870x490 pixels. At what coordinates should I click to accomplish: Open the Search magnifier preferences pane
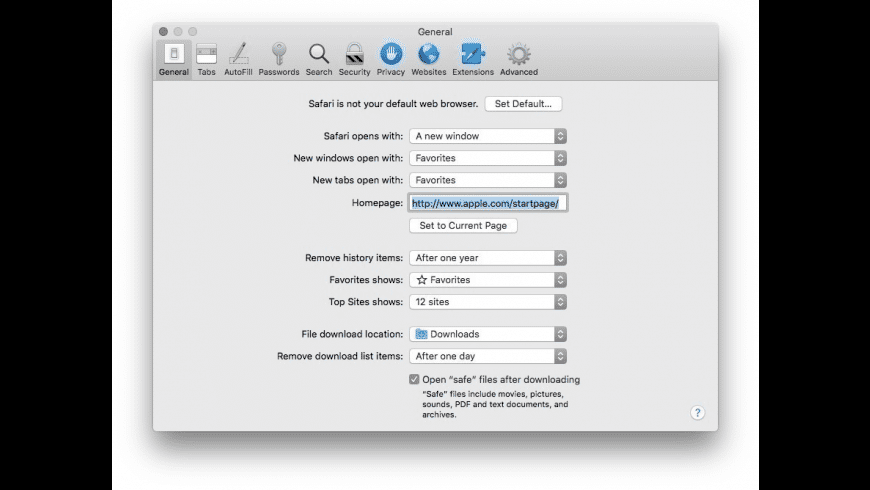(x=318, y=59)
